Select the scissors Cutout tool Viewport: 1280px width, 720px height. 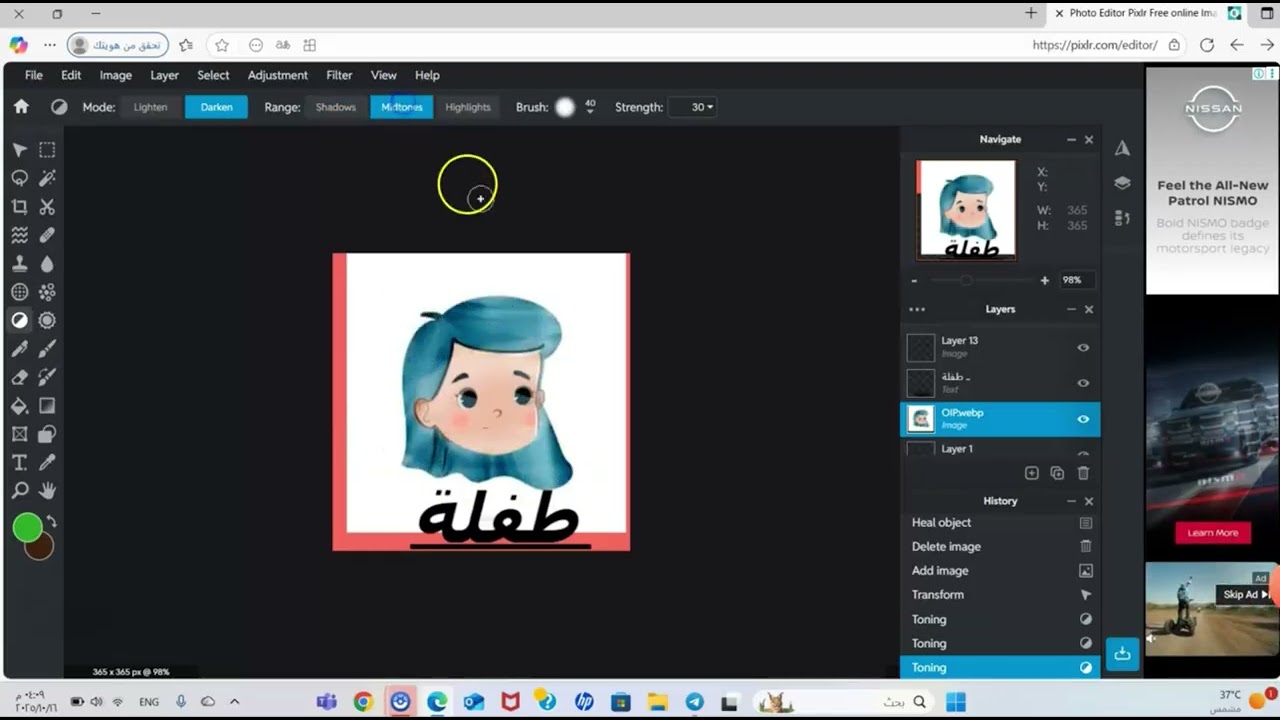click(x=47, y=207)
